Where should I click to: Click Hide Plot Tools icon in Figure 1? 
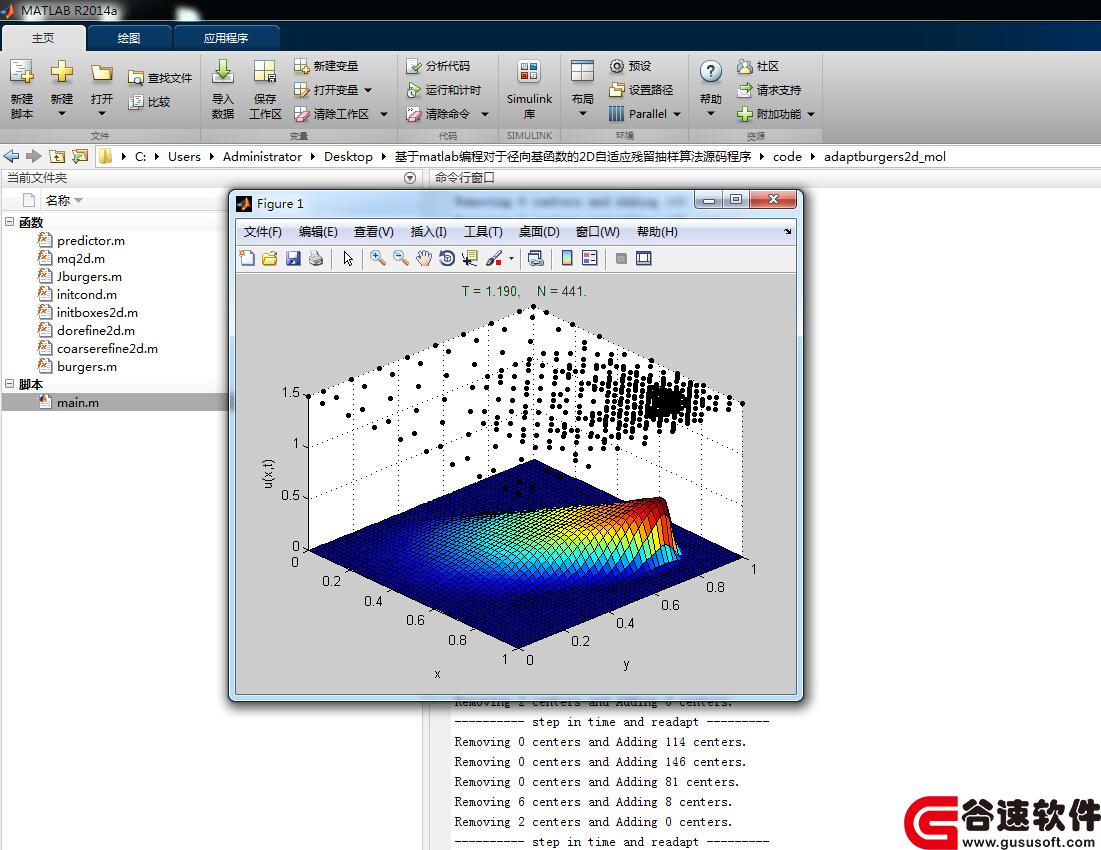click(x=621, y=258)
